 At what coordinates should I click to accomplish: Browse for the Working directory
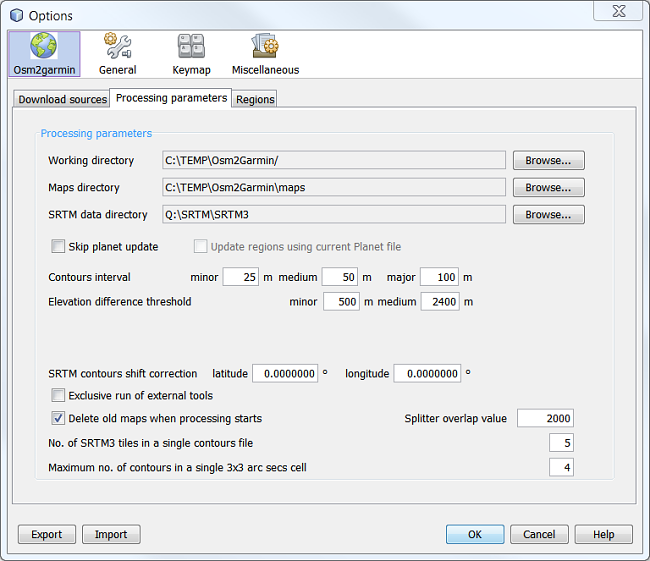tap(548, 160)
